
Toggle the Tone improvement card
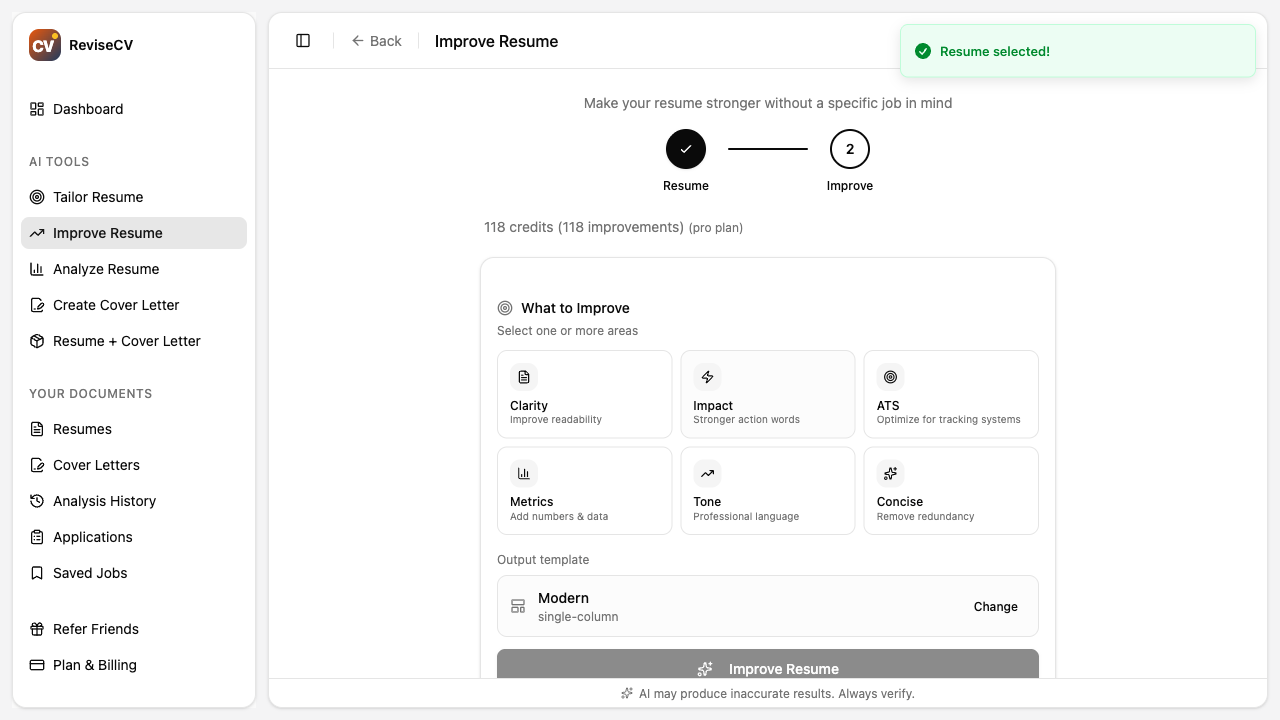pos(767,490)
